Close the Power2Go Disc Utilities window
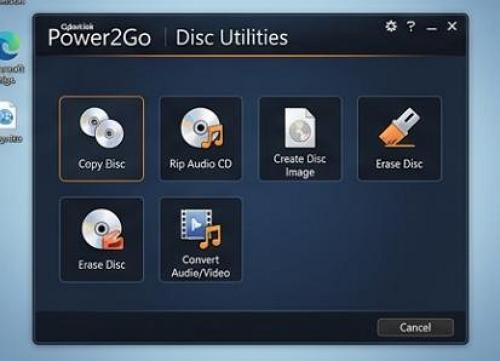Screen dimensions: 500x361 pos(452,26)
